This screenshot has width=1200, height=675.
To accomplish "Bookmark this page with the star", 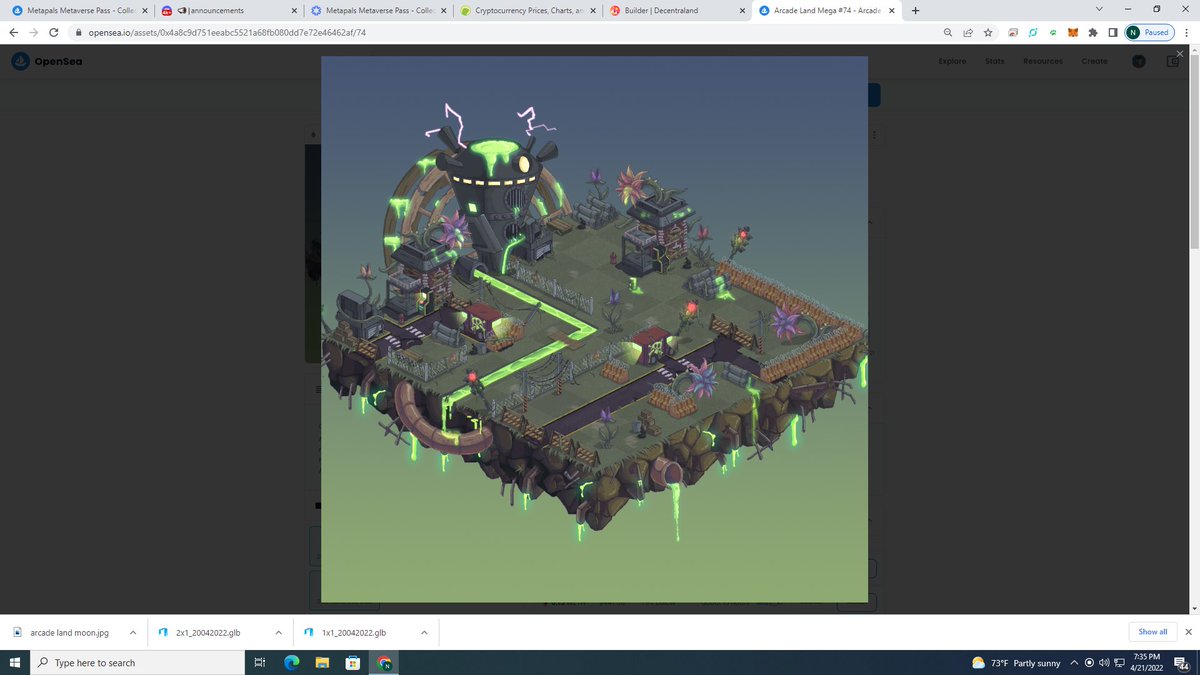I will pos(988,32).
